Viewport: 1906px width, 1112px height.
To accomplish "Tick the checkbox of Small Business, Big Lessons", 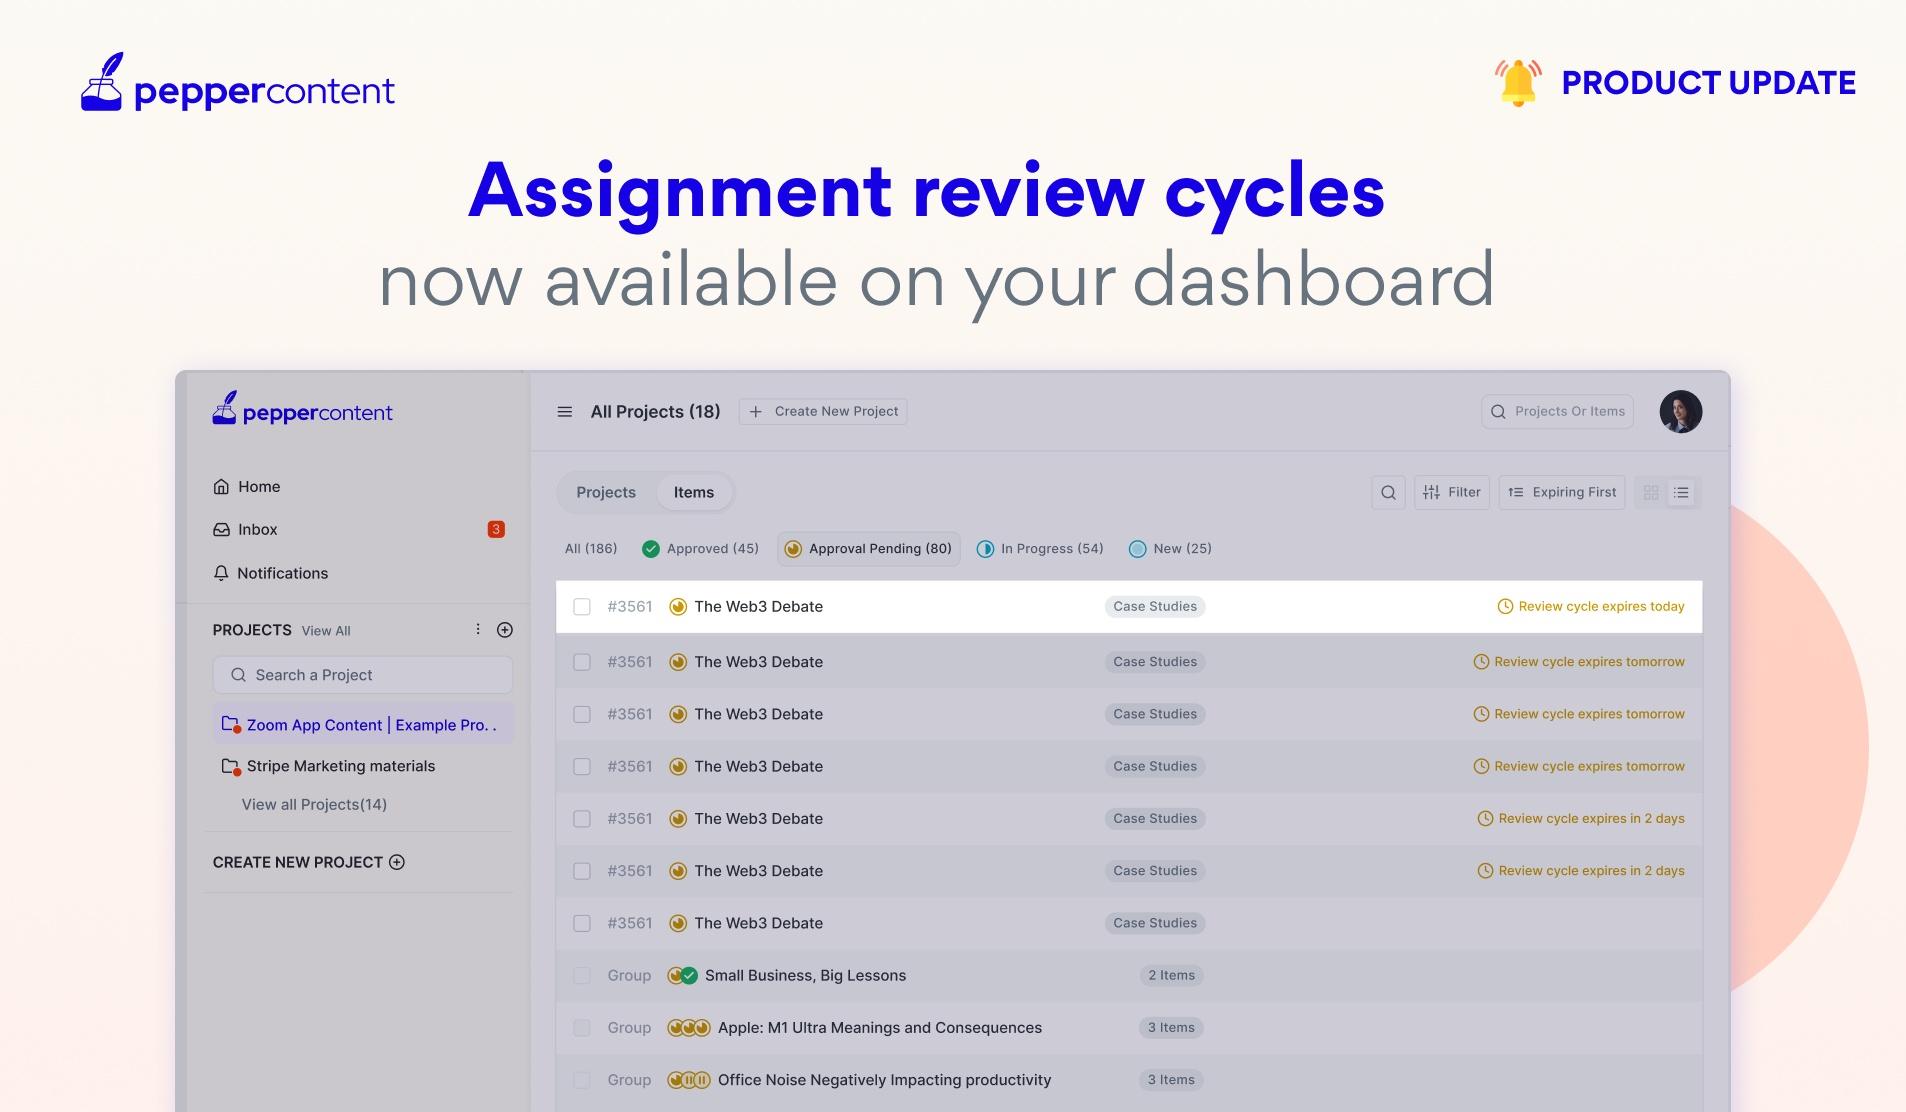I will [582, 975].
